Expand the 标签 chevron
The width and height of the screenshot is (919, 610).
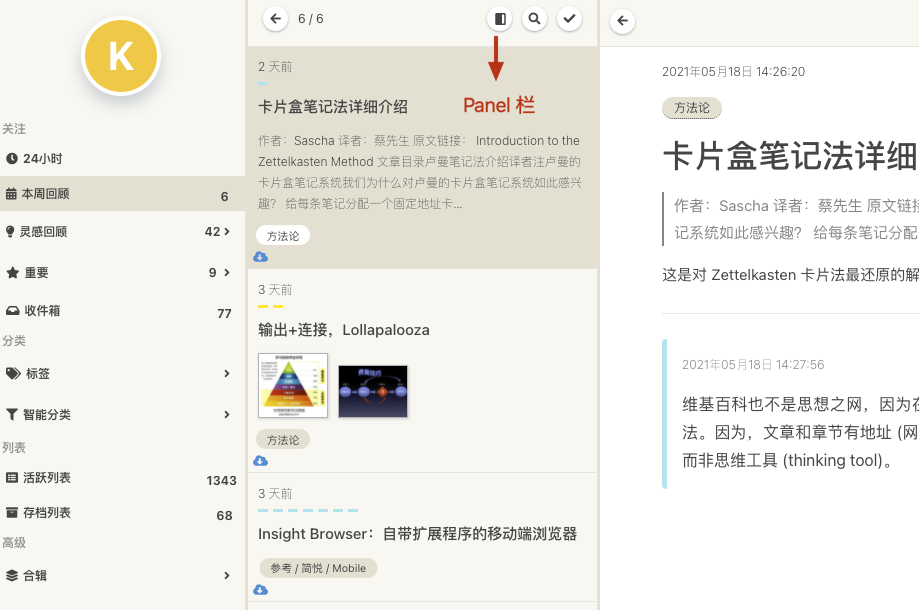click(x=227, y=373)
